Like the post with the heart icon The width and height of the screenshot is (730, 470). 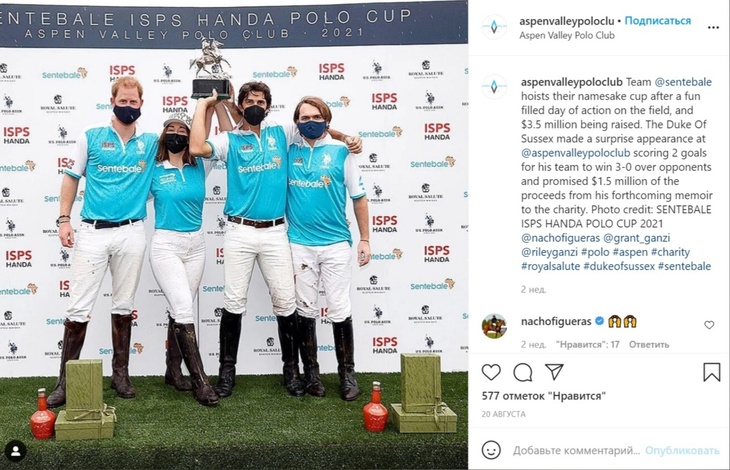click(x=491, y=372)
